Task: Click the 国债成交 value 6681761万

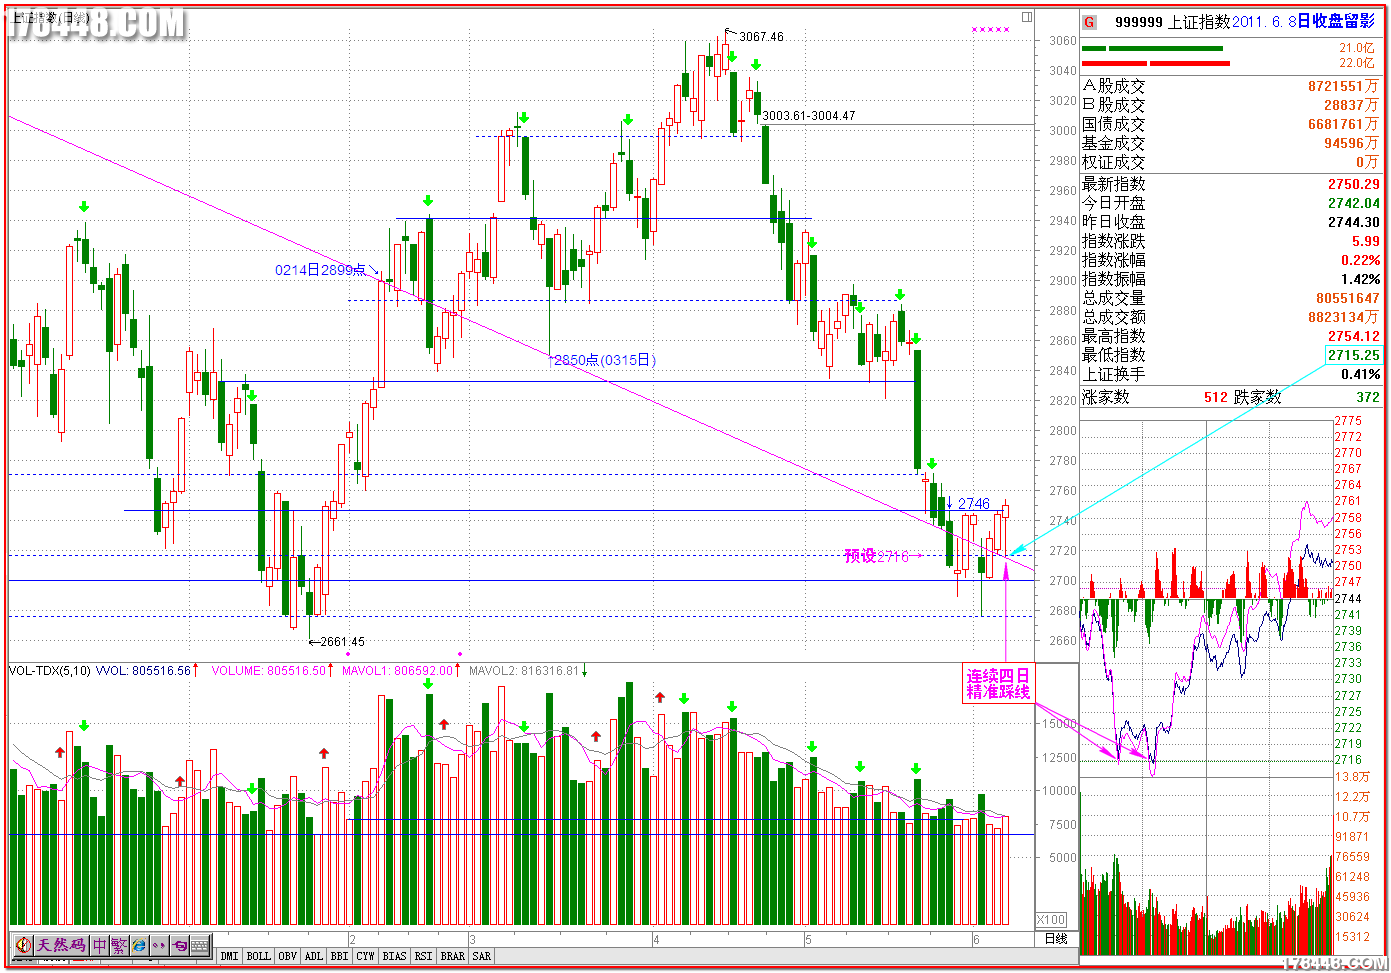Action: tap(1343, 124)
